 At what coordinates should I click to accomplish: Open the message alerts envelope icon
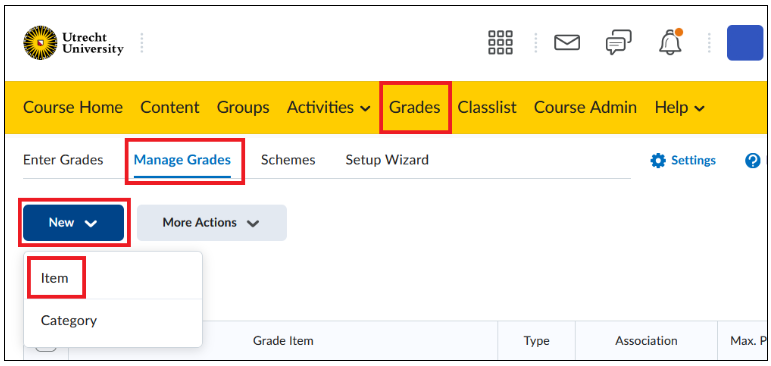(567, 42)
